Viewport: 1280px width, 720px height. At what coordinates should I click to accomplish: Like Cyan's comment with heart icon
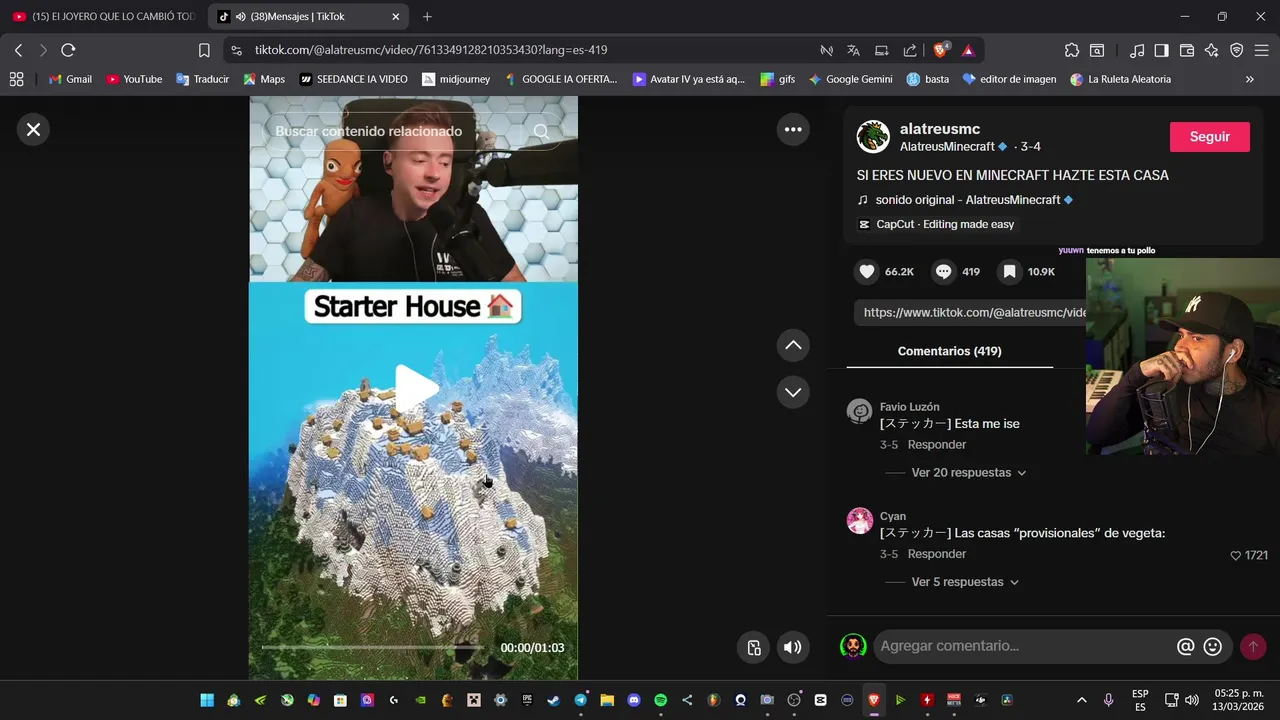[x=1235, y=555]
